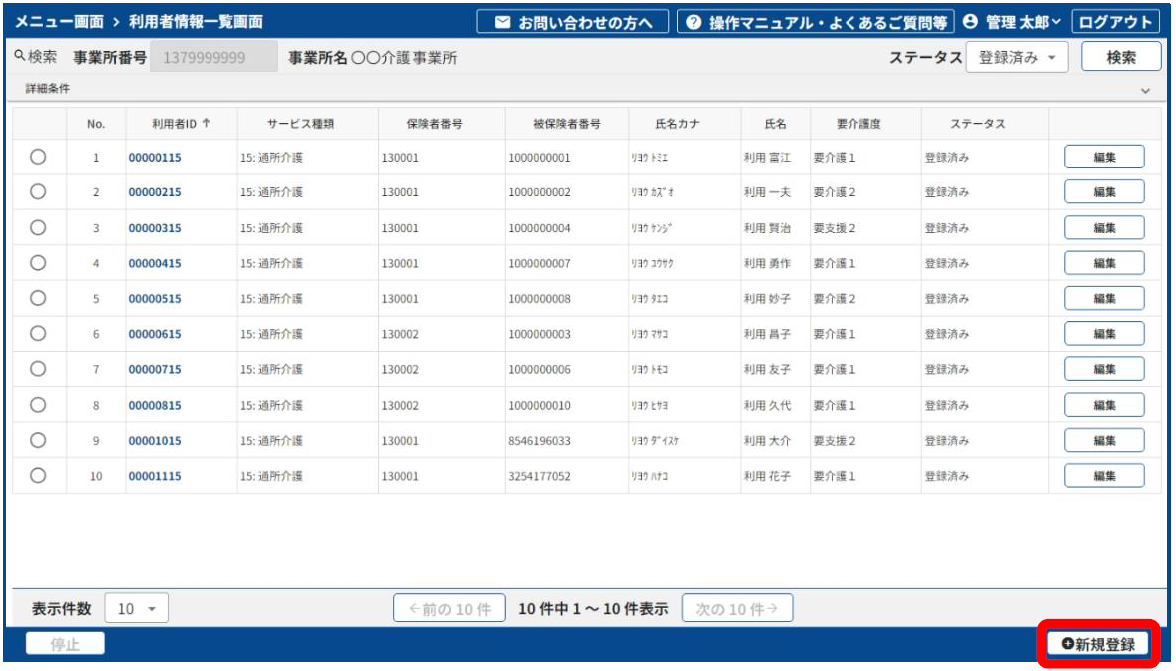1176x671 pixels.
Task: Click the envelope icon for inquiries
Action: (502, 22)
